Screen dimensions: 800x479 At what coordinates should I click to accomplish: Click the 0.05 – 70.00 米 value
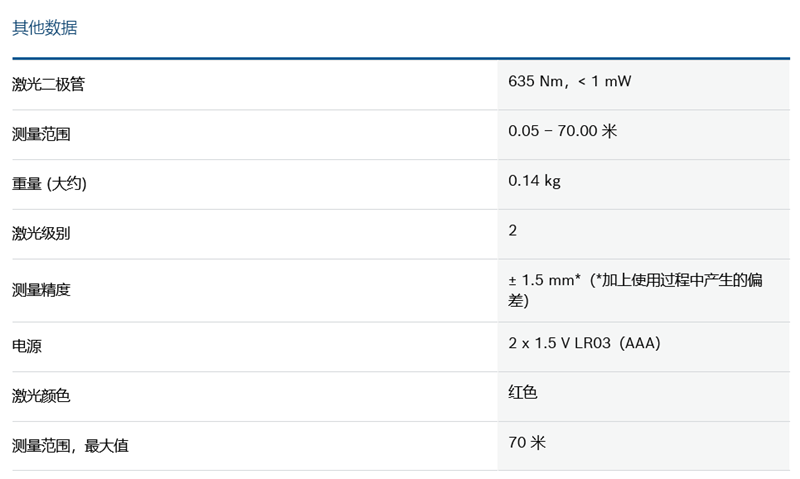(x=562, y=131)
